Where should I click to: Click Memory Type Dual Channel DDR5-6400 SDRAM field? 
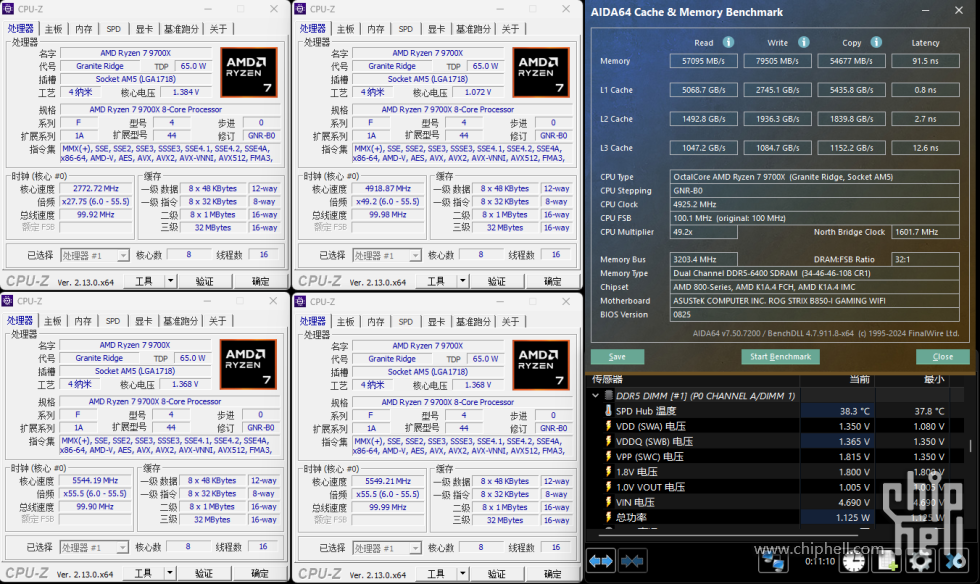click(814, 273)
